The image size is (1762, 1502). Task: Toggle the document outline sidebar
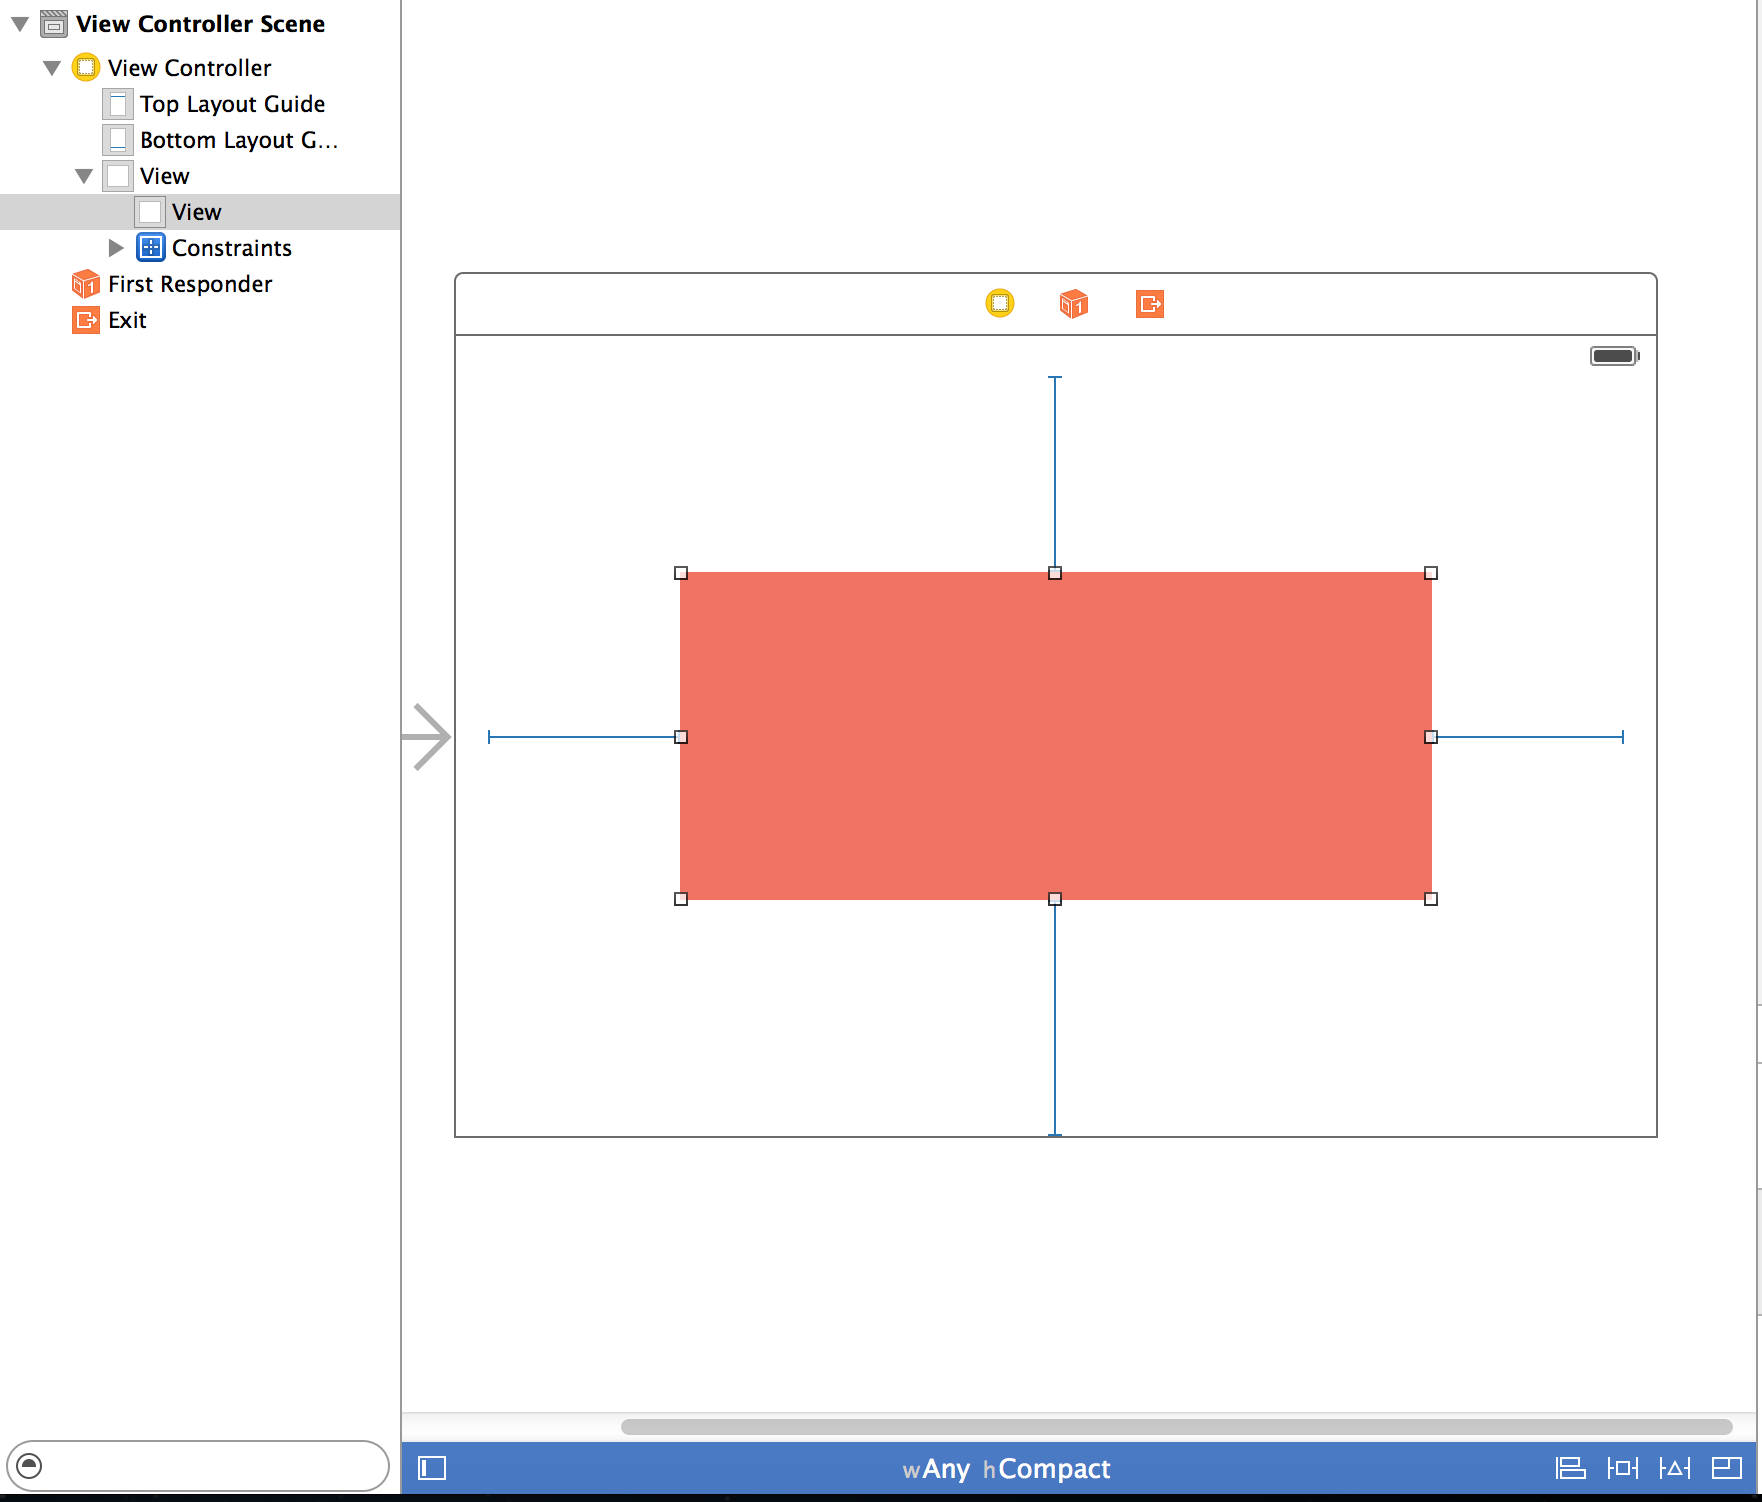click(431, 1468)
